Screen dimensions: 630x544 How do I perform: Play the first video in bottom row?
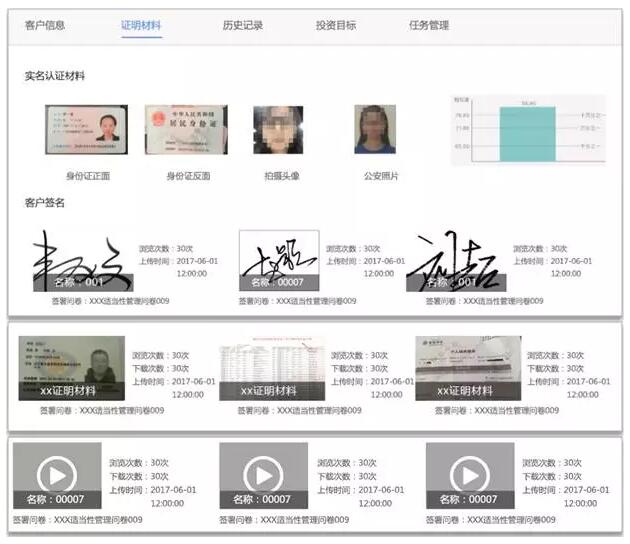click(x=57, y=473)
